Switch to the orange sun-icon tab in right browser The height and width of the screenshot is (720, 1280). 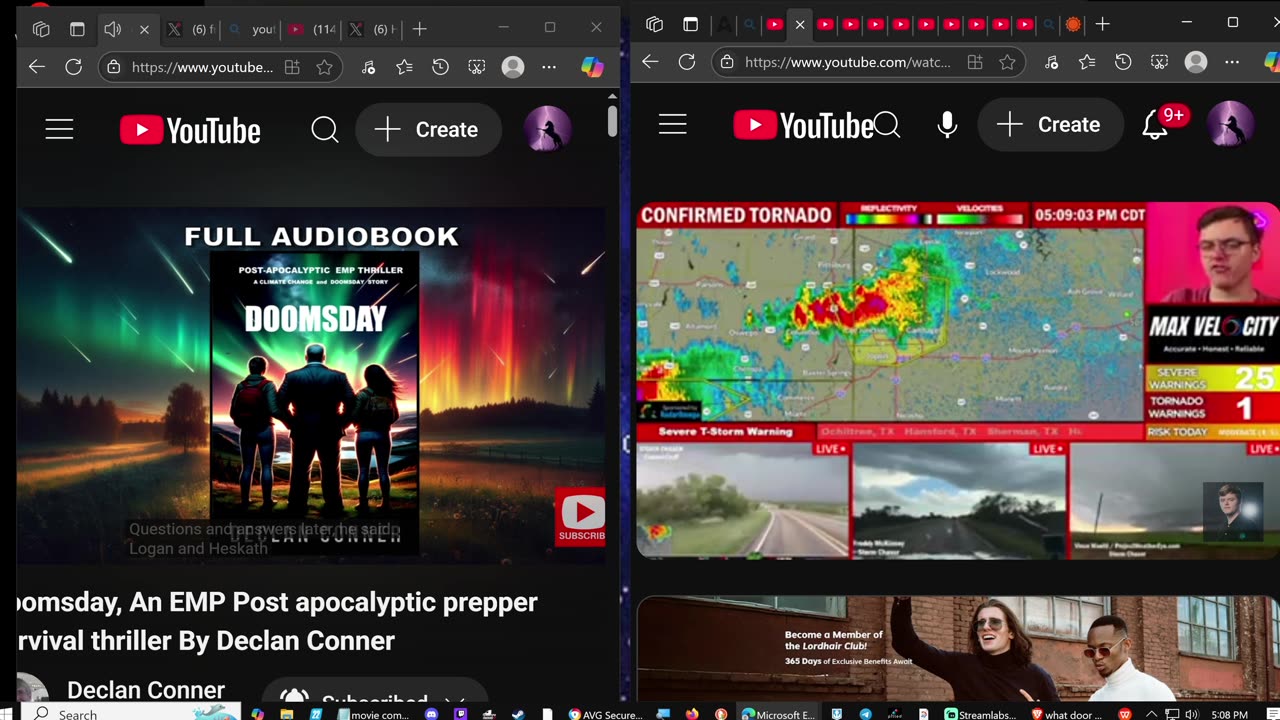click(x=1073, y=24)
